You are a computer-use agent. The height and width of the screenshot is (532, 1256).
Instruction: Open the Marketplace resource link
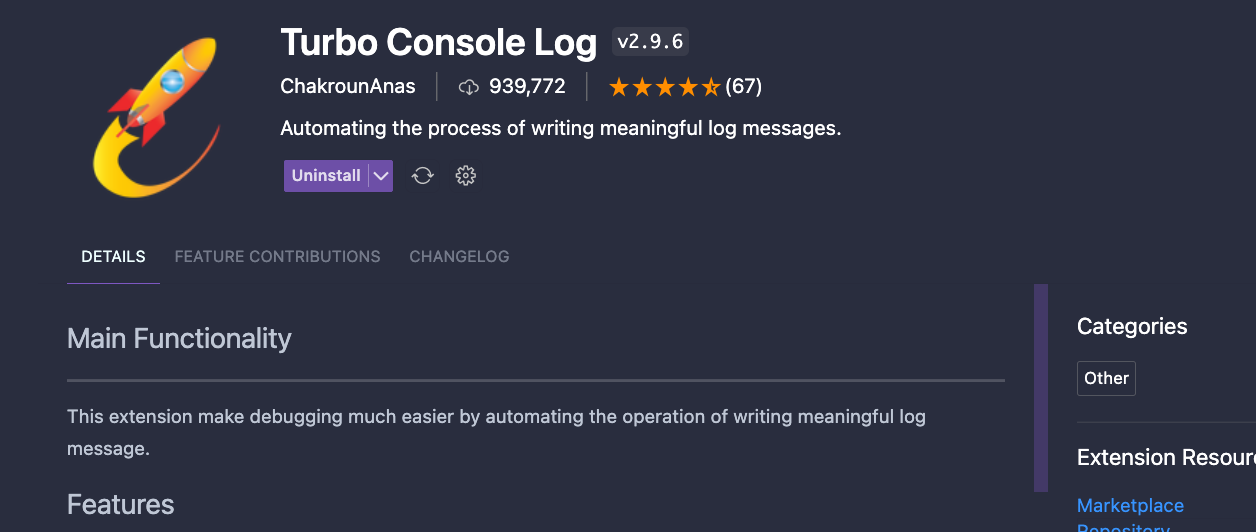[x=1130, y=506]
